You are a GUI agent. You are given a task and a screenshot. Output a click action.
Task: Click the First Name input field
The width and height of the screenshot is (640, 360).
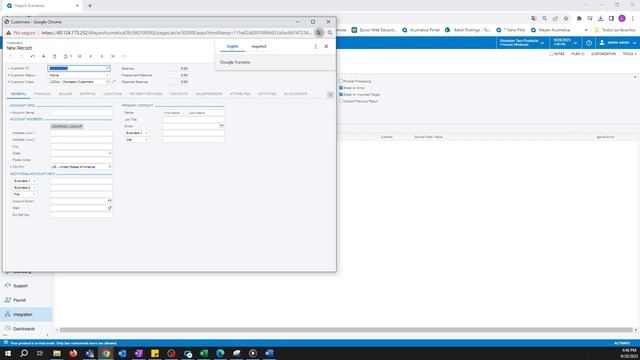173,113
